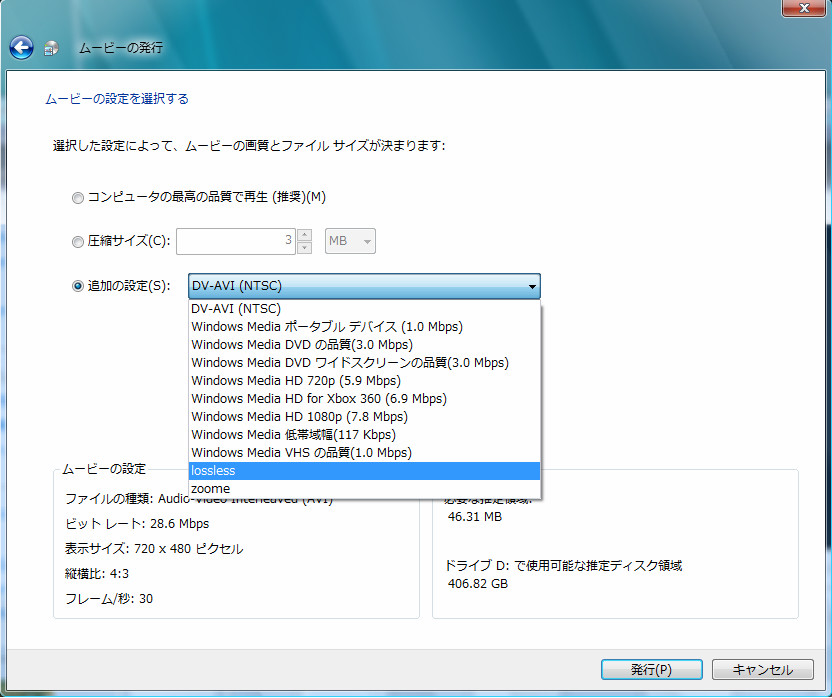
Task: Choose the zoome profile entry
Action: pos(211,489)
